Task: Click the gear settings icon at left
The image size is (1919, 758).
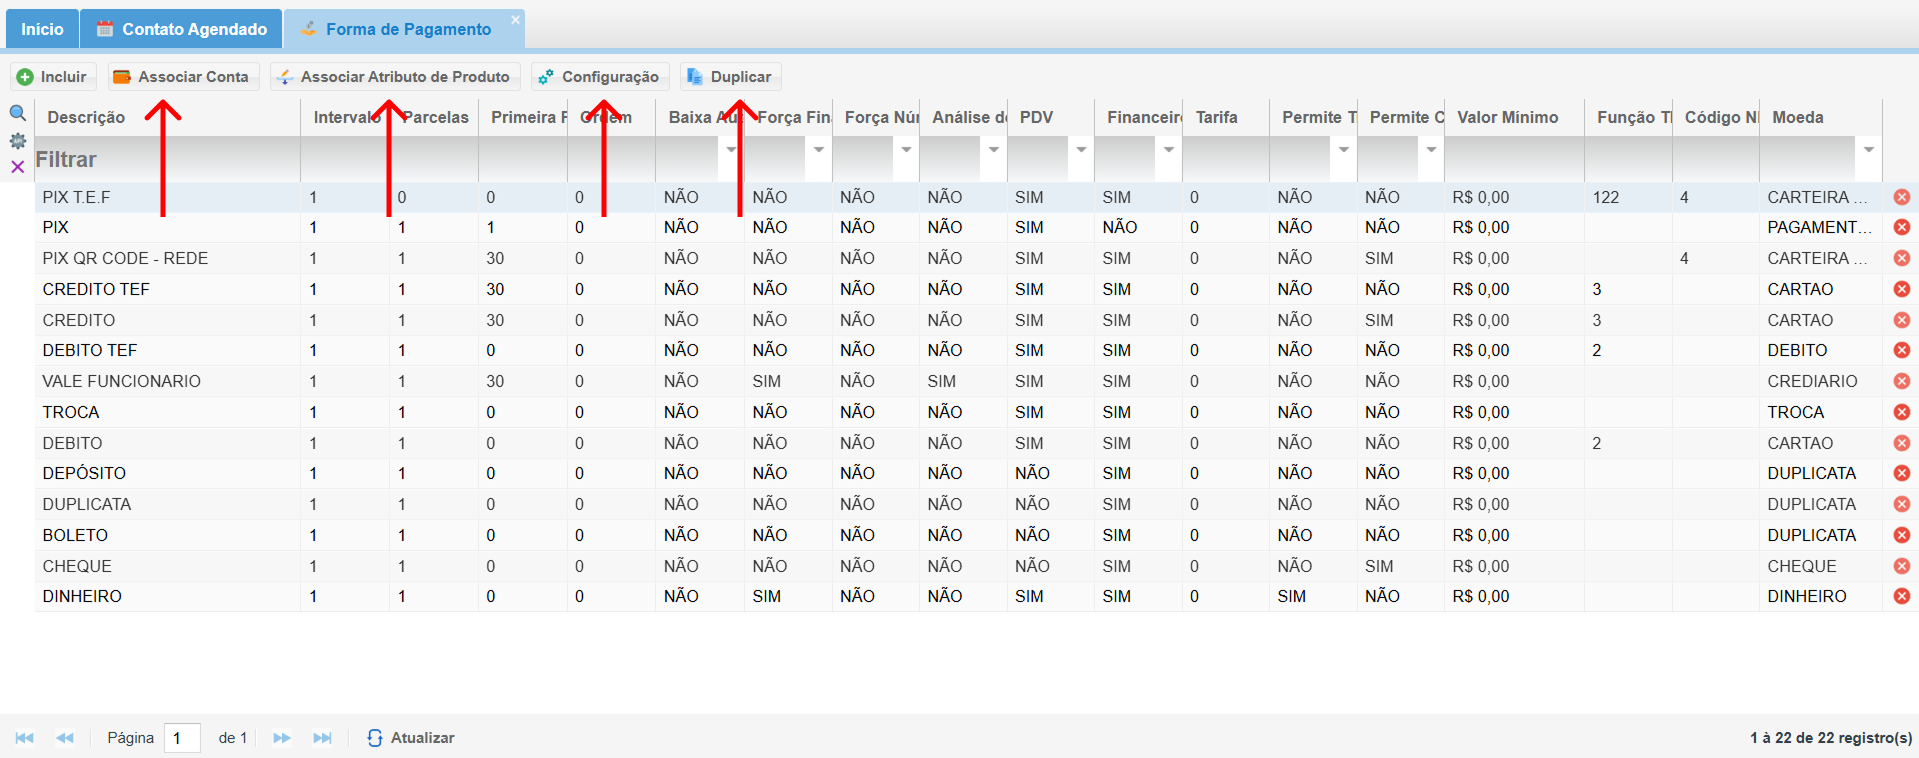Action: [17, 141]
